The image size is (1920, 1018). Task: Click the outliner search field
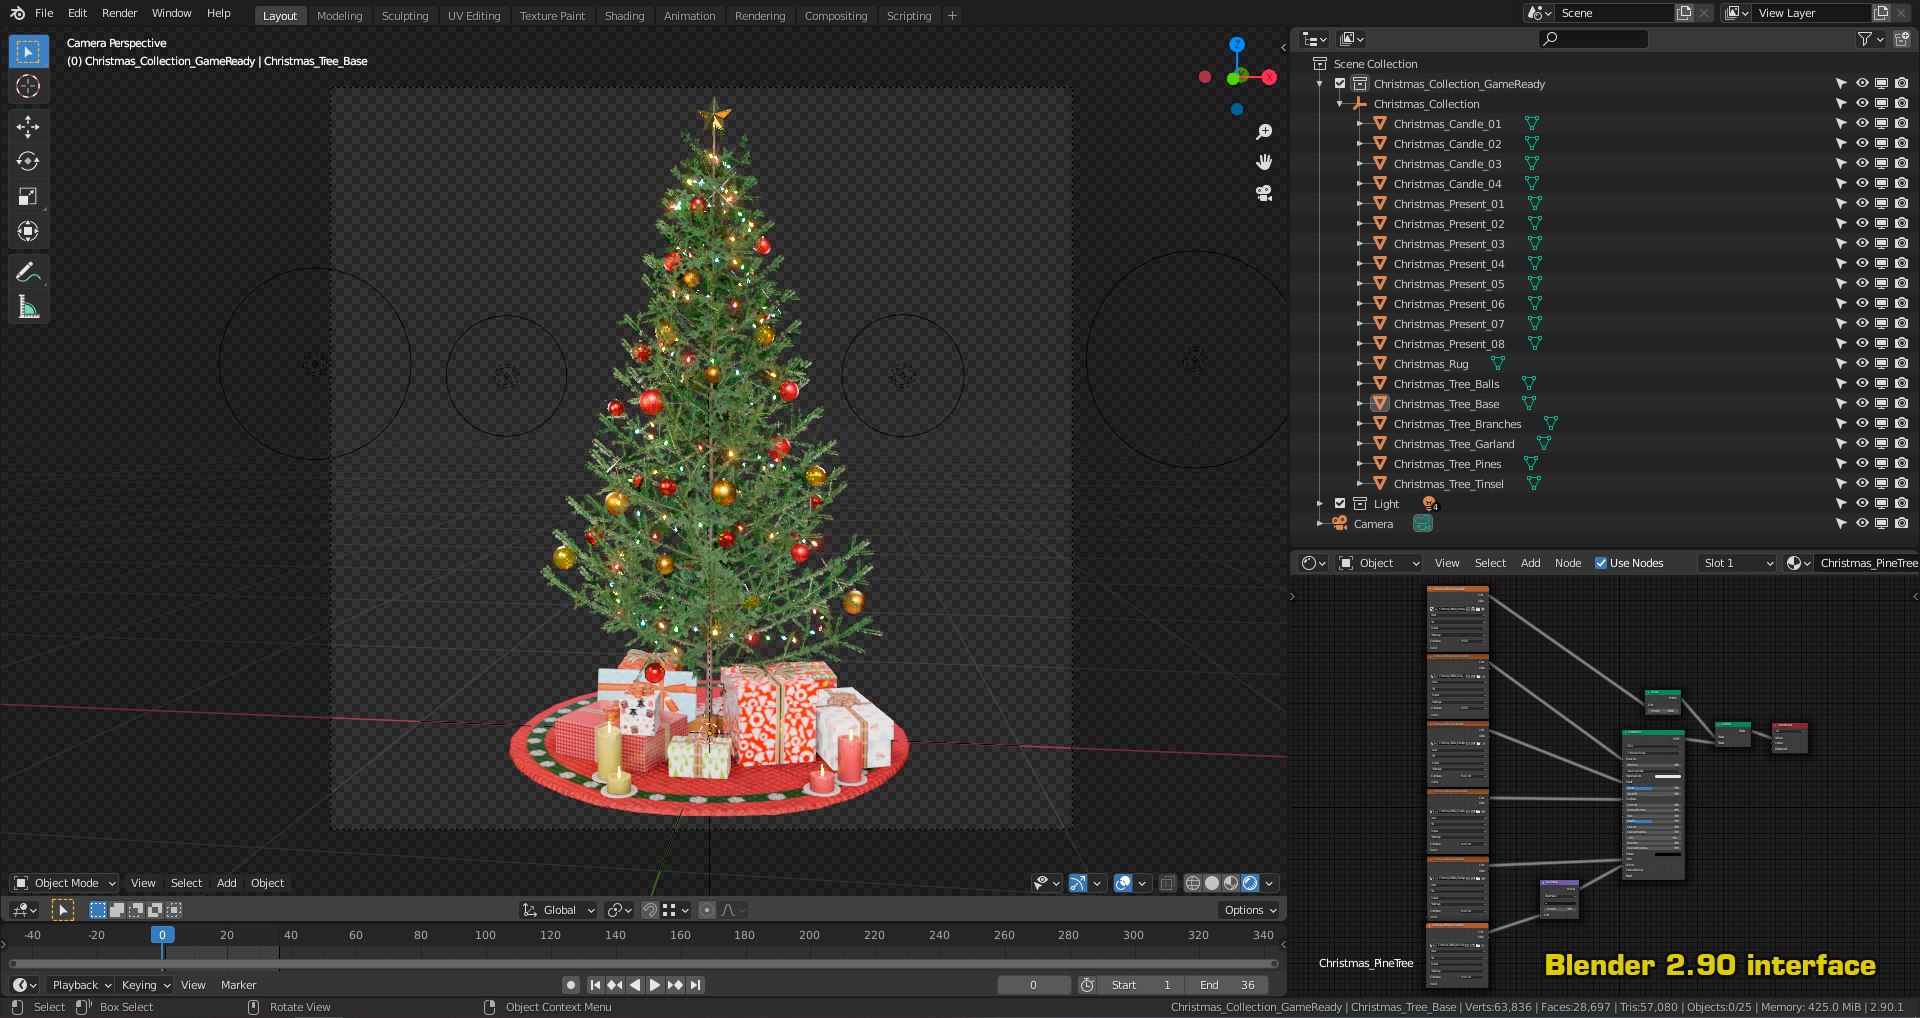(1593, 39)
